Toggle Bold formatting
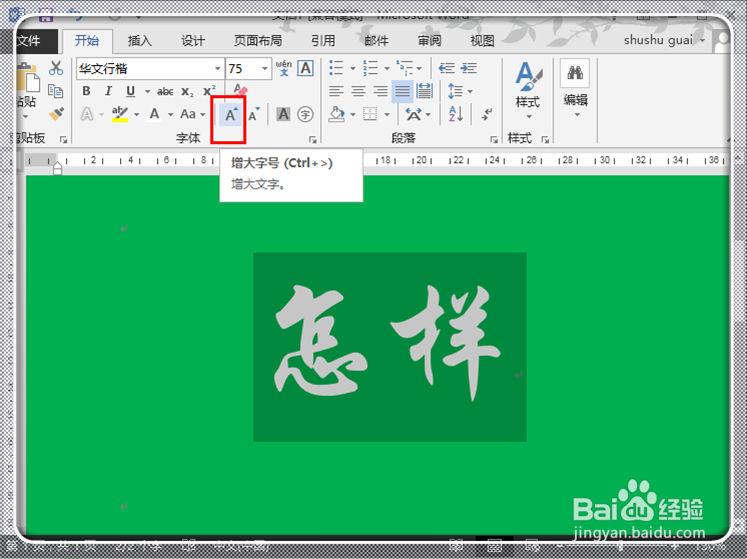The width and height of the screenshot is (747, 559). [x=86, y=91]
